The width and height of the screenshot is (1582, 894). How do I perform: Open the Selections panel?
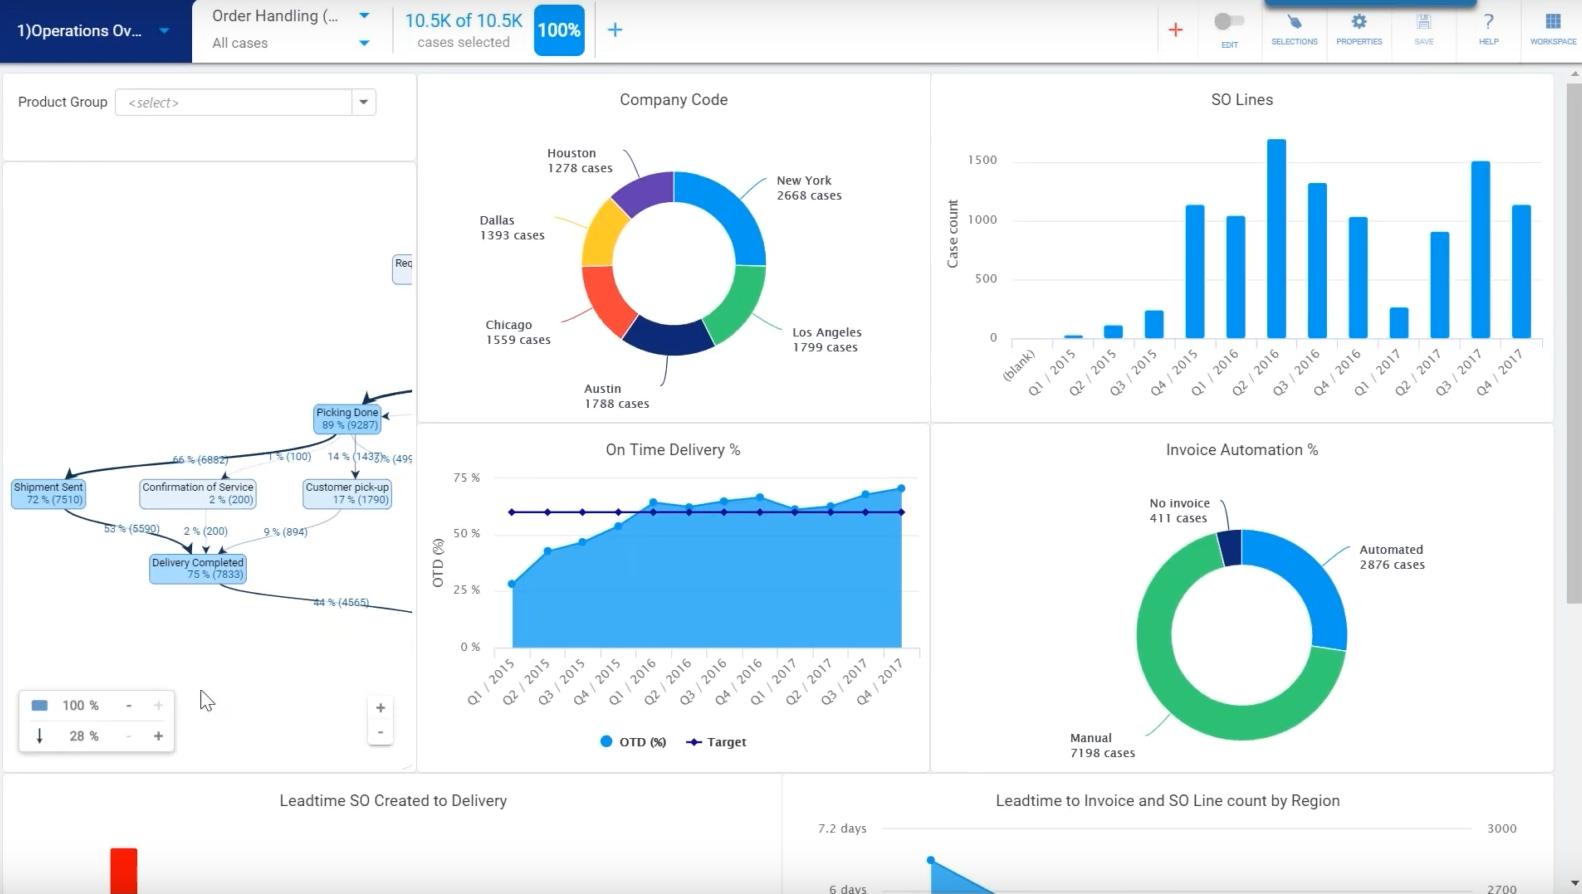1294,28
